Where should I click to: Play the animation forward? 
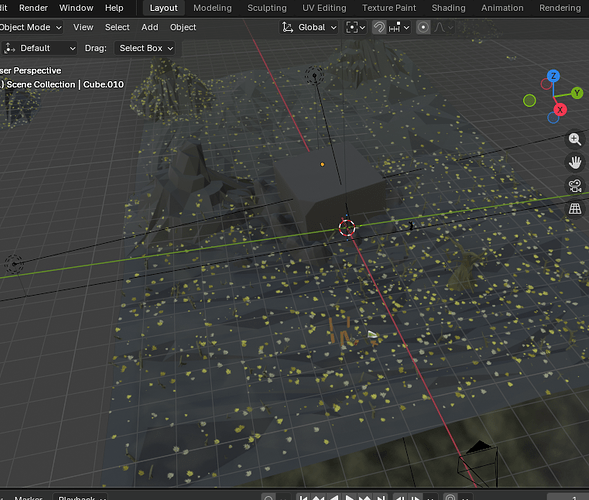pyautogui.click(x=349, y=497)
